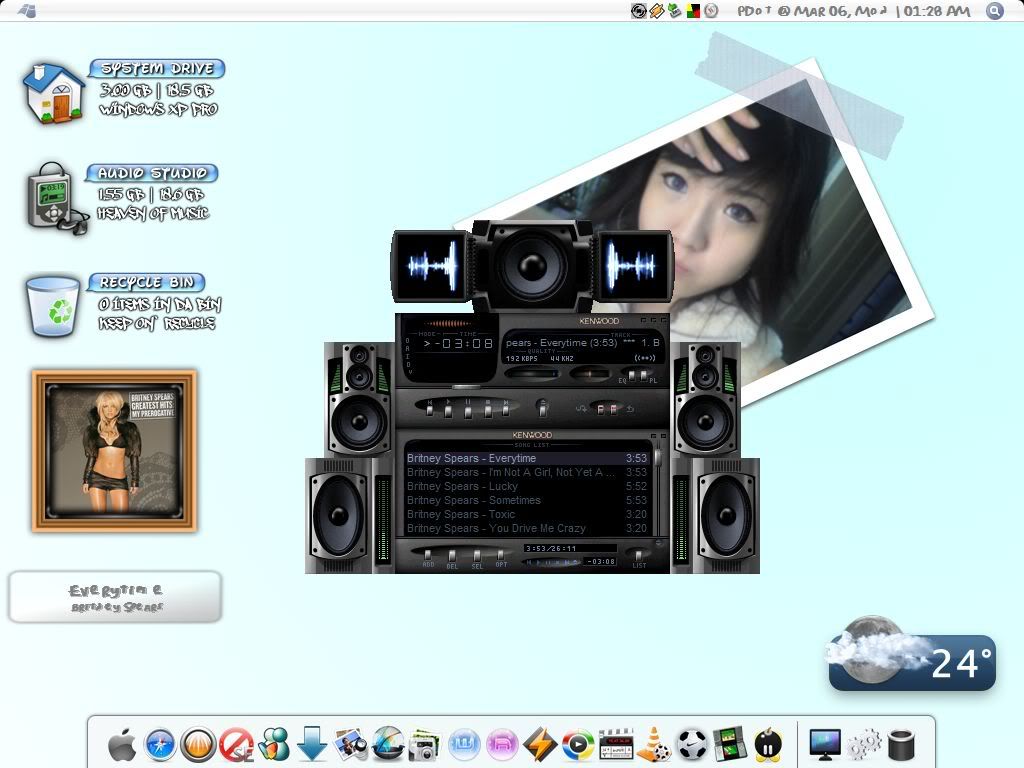Open Windows Media Player icon in dock

pos(578,745)
